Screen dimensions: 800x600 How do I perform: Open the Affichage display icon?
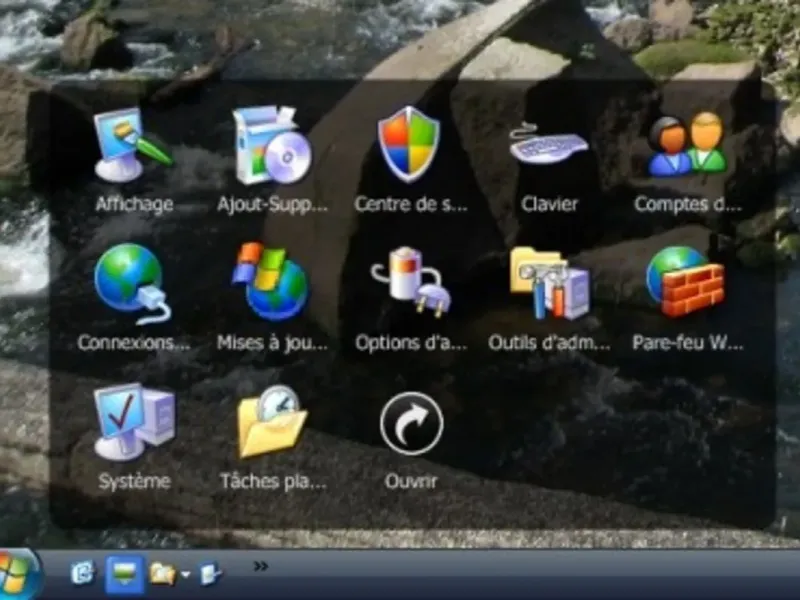click(134, 144)
